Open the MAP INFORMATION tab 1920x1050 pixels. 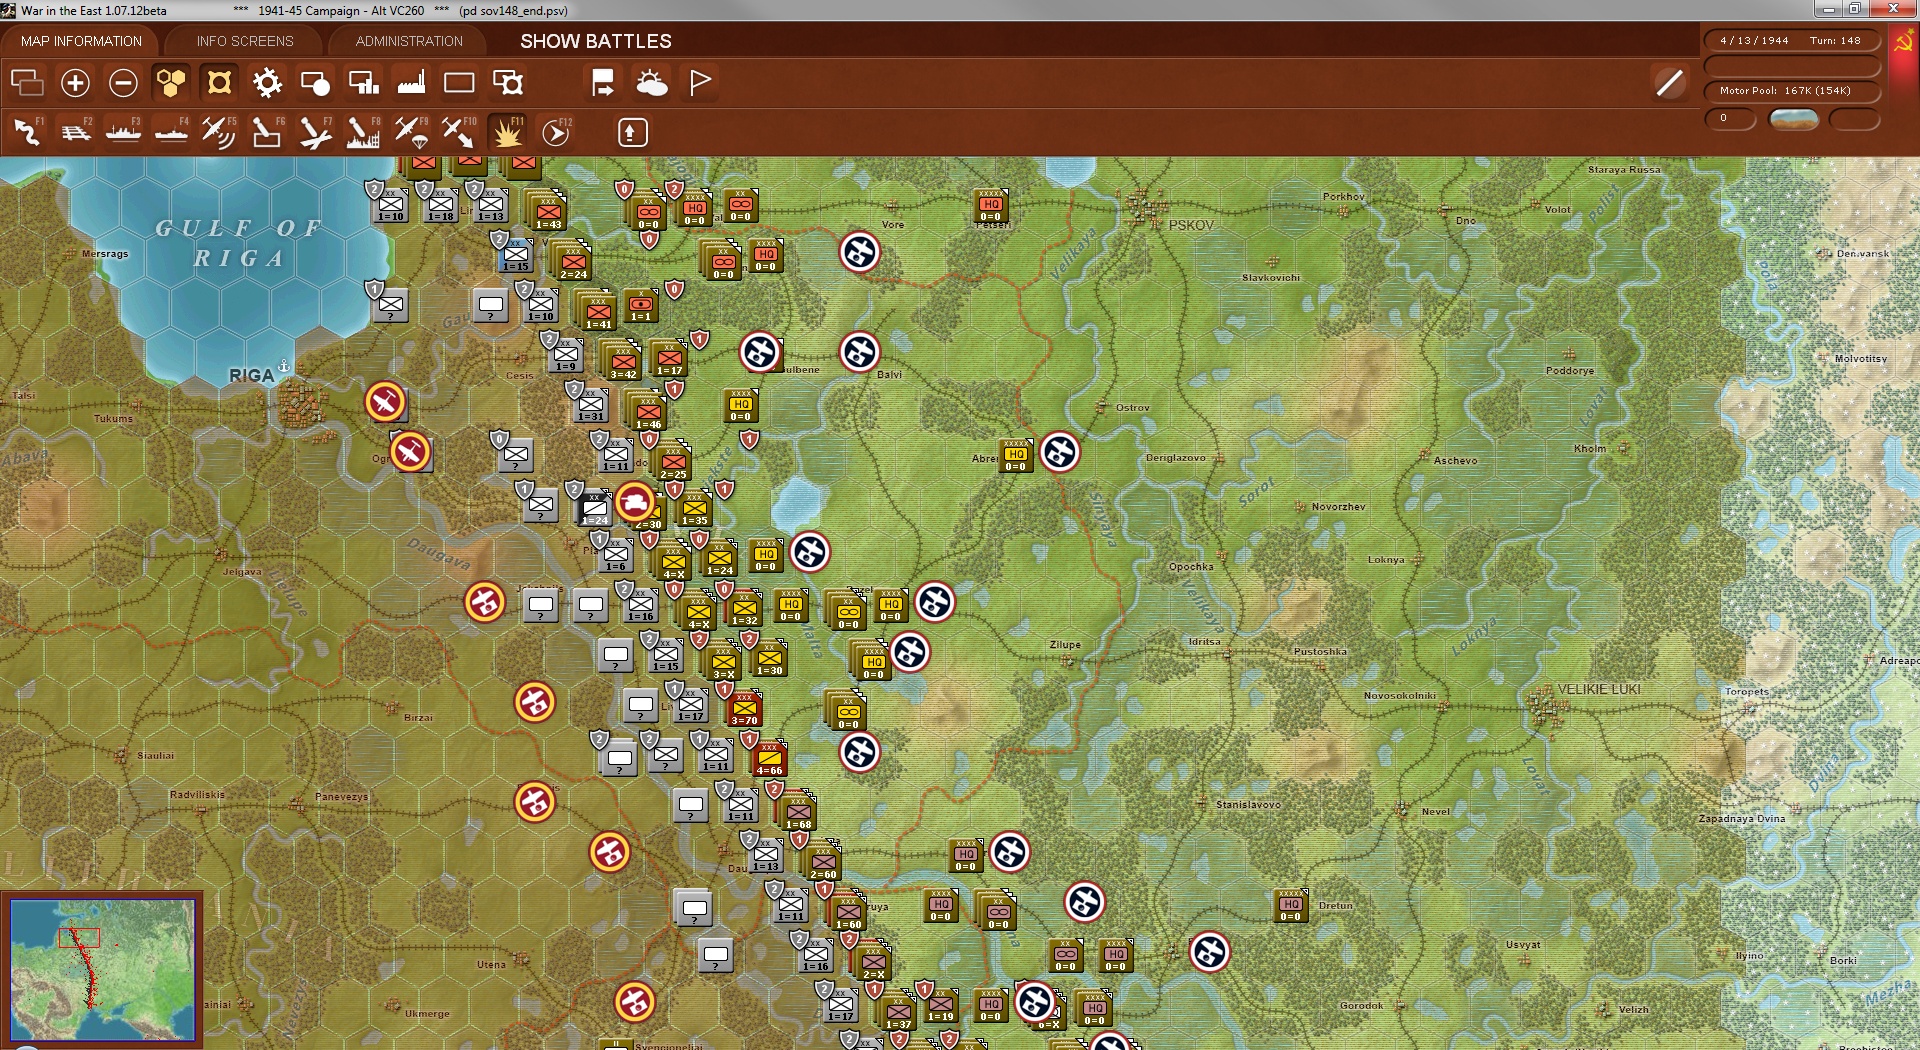coord(81,41)
